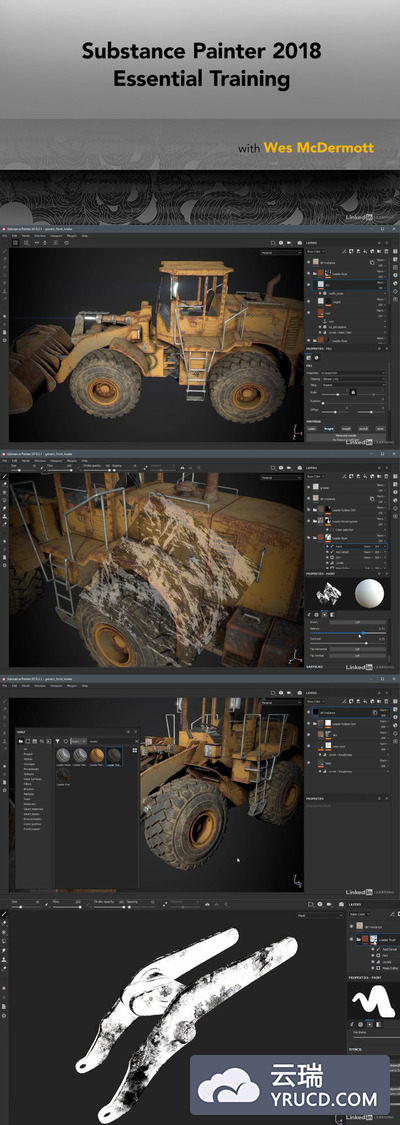The image size is (400, 1125).
Task: Open the Material viewport dropdown in the side-view loader screenshot
Action: (x=281, y=253)
